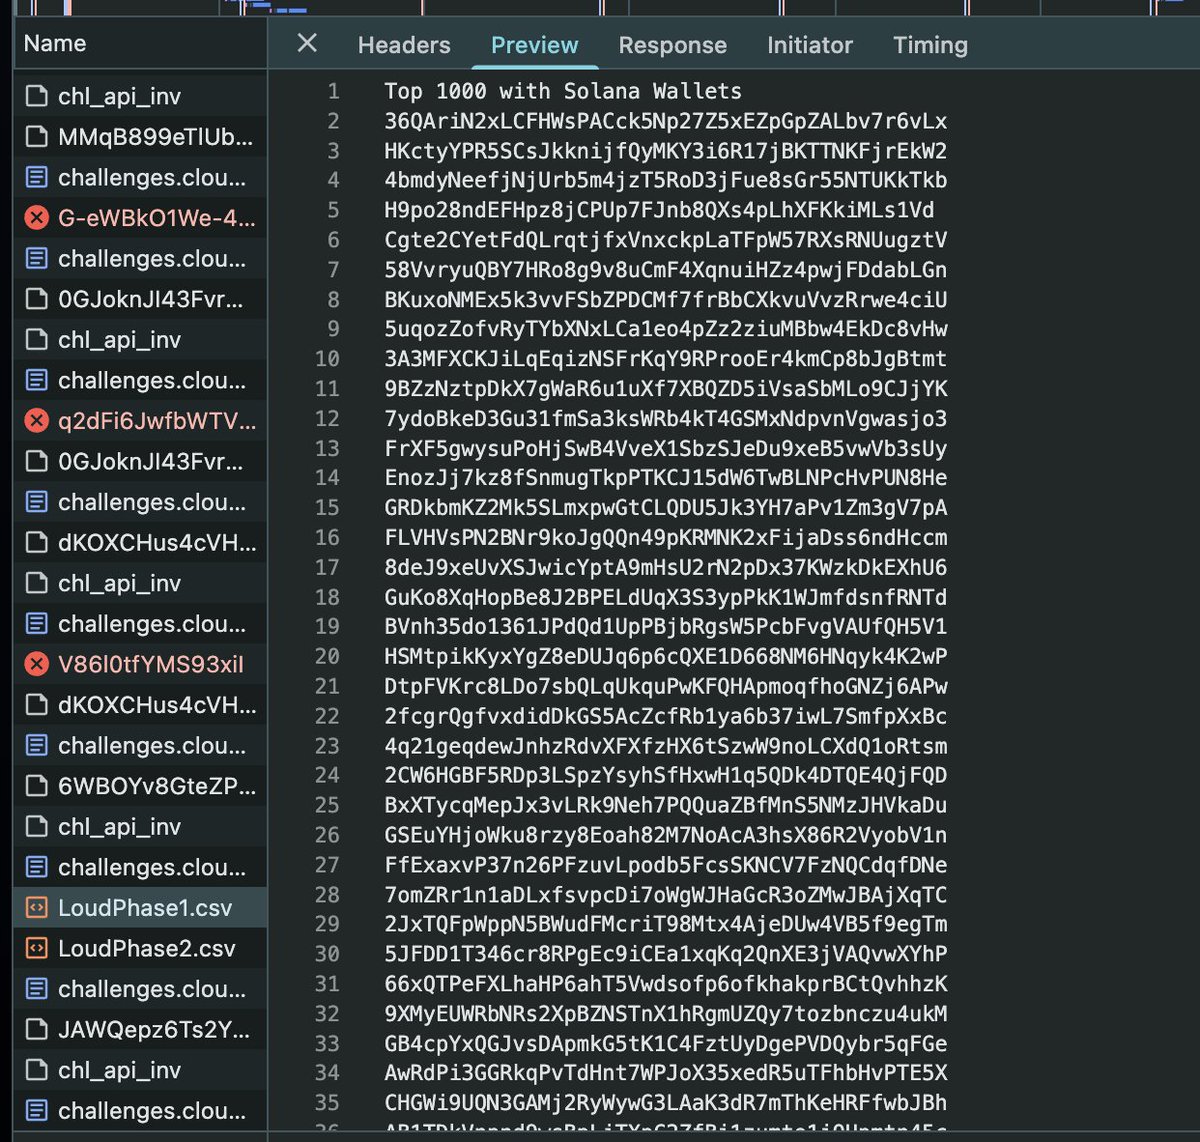Switch to the Headers tab
The height and width of the screenshot is (1142, 1200).
[404, 45]
